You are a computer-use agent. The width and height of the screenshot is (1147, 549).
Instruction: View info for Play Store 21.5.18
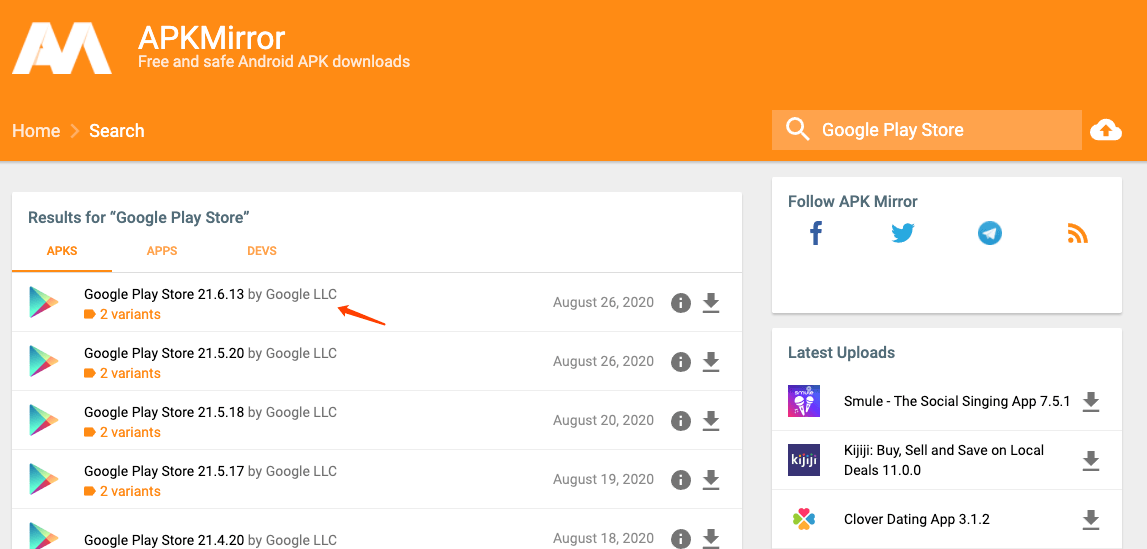(x=681, y=421)
